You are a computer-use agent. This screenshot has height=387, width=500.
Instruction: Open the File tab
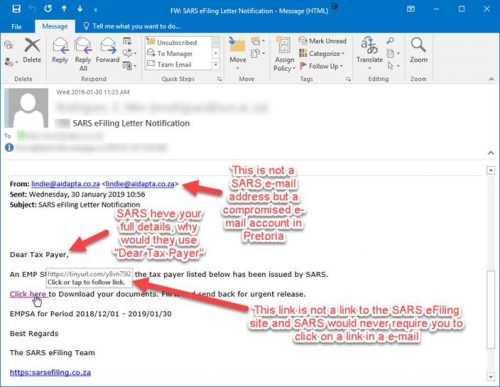16,26
